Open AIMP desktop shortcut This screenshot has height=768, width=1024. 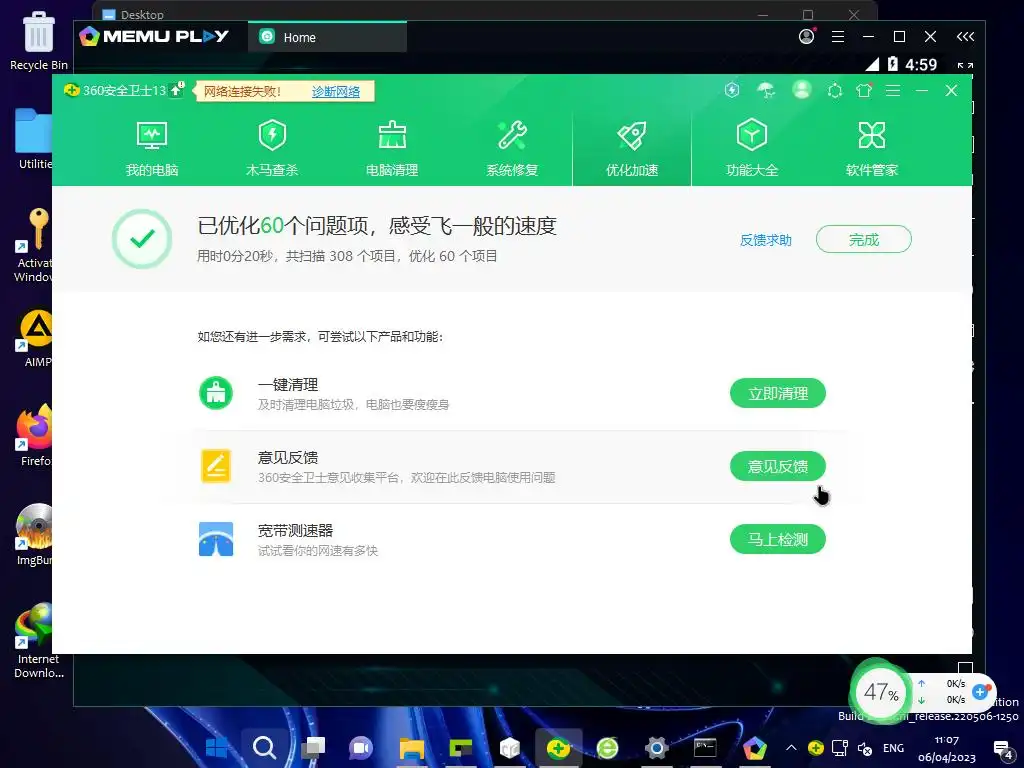pos(36,338)
